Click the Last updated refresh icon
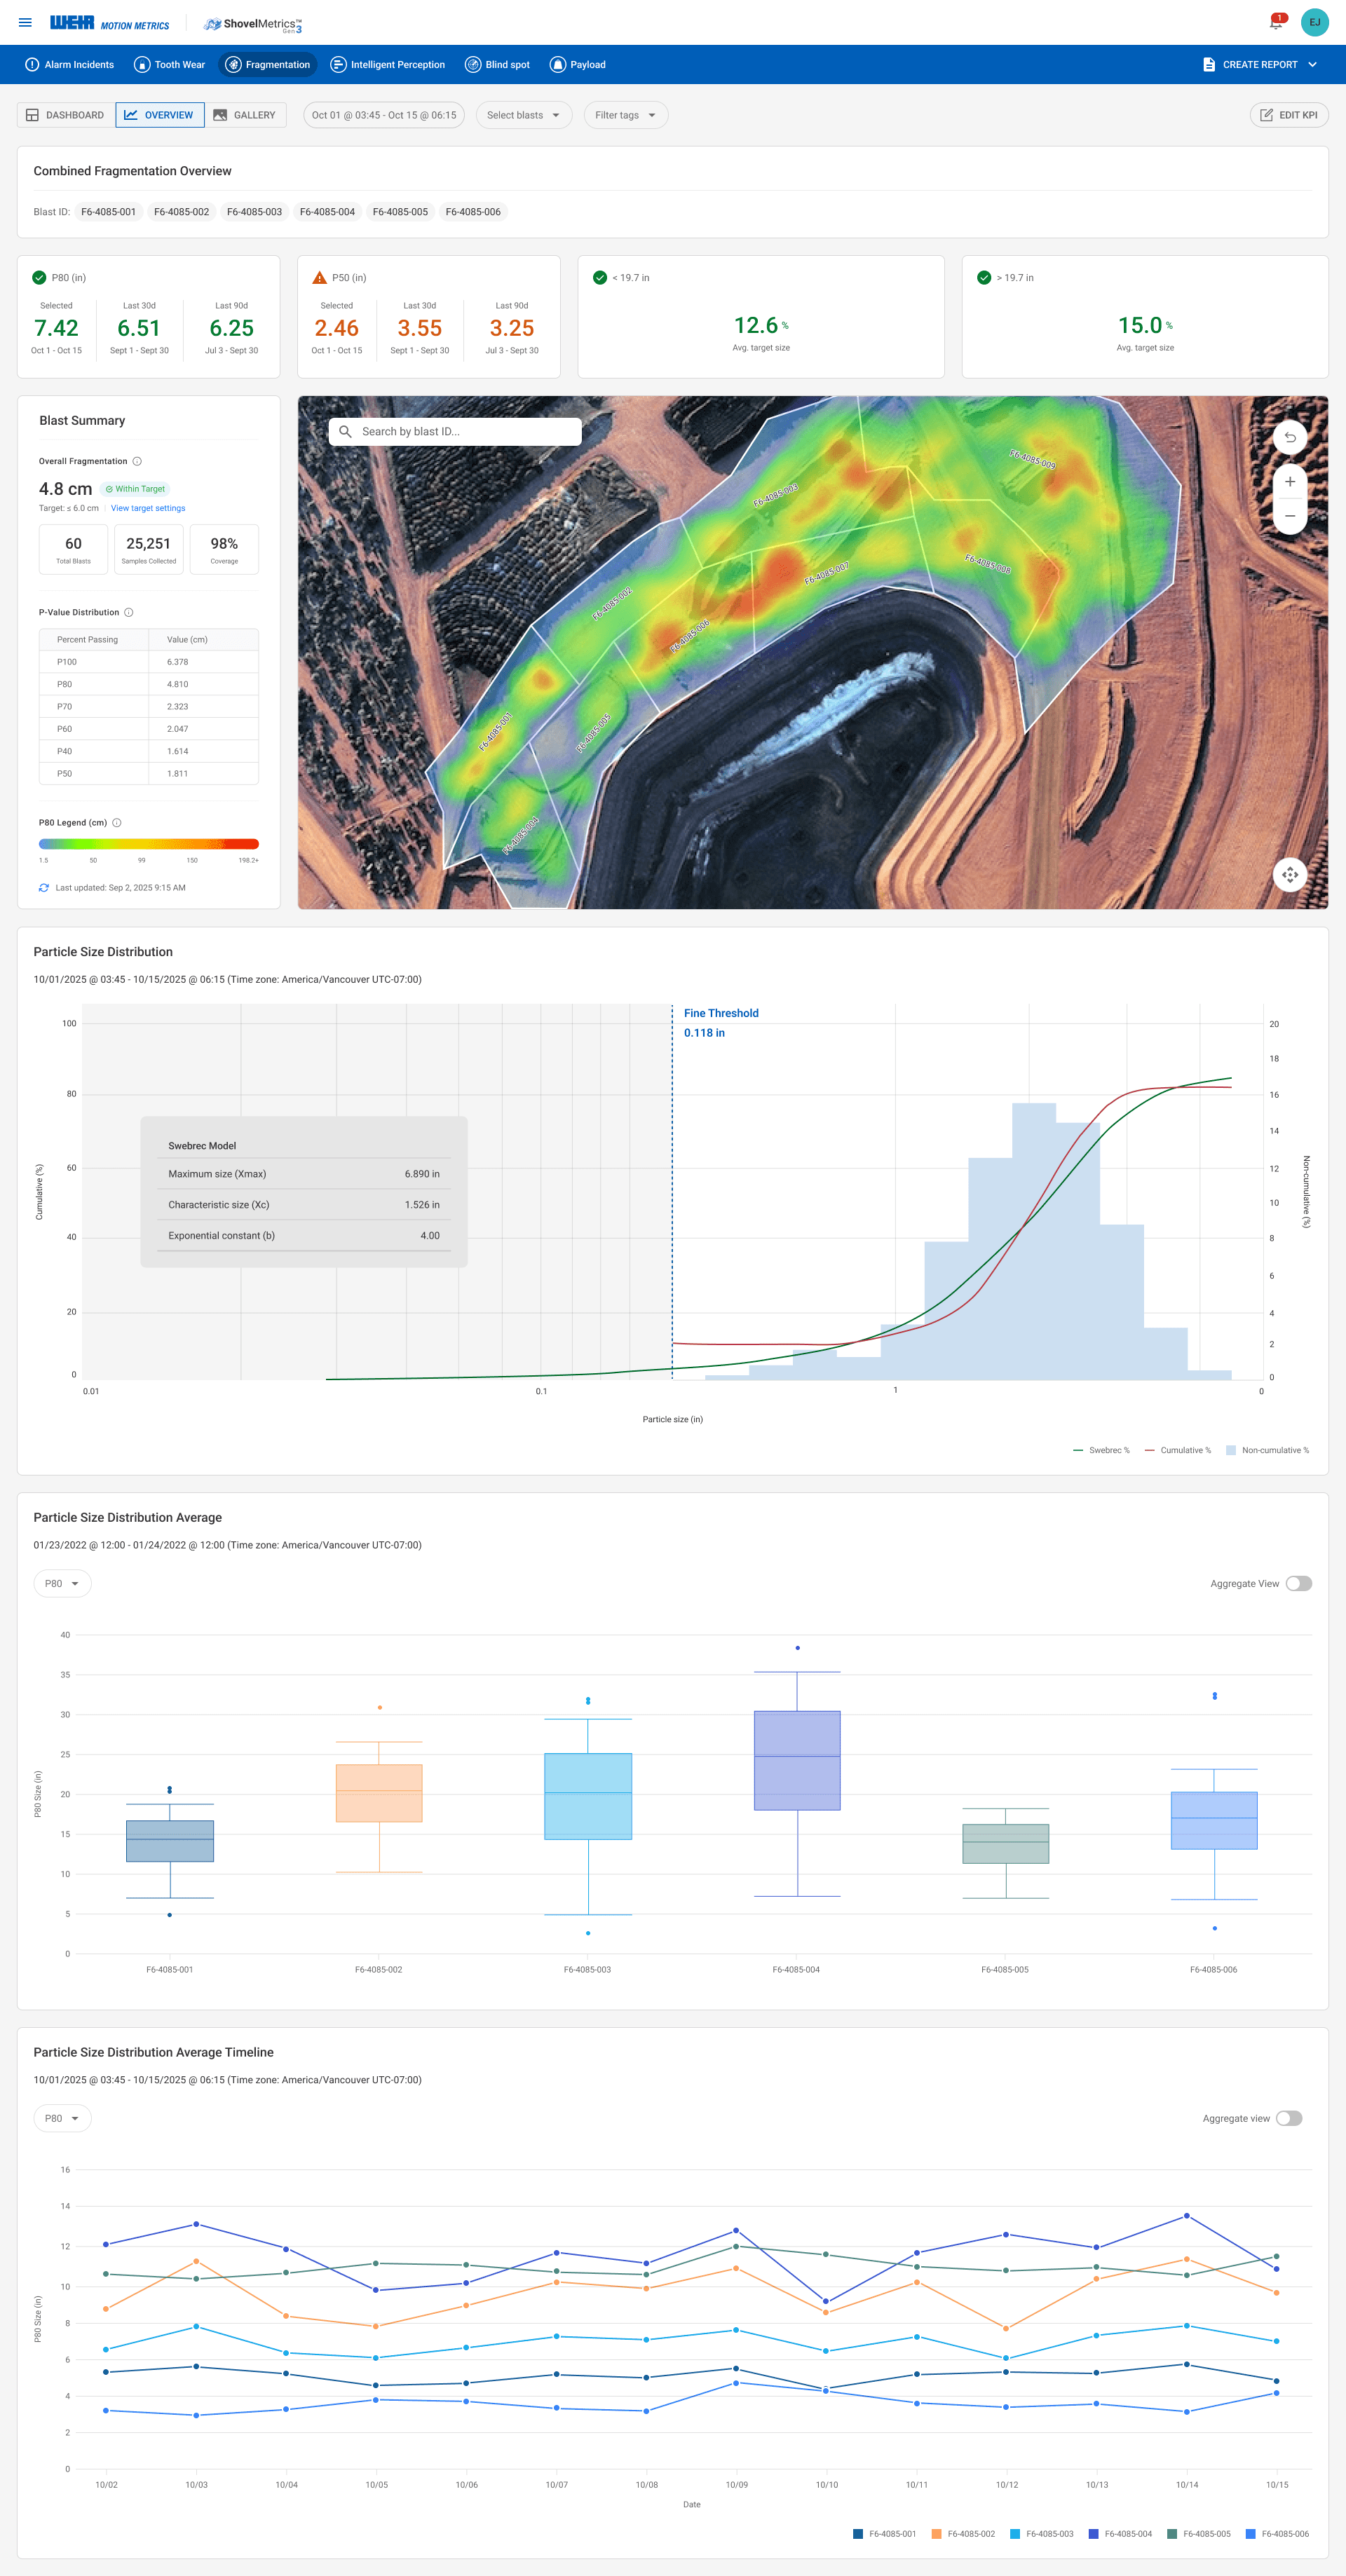This screenshot has height=2576, width=1346. [44, 888]
